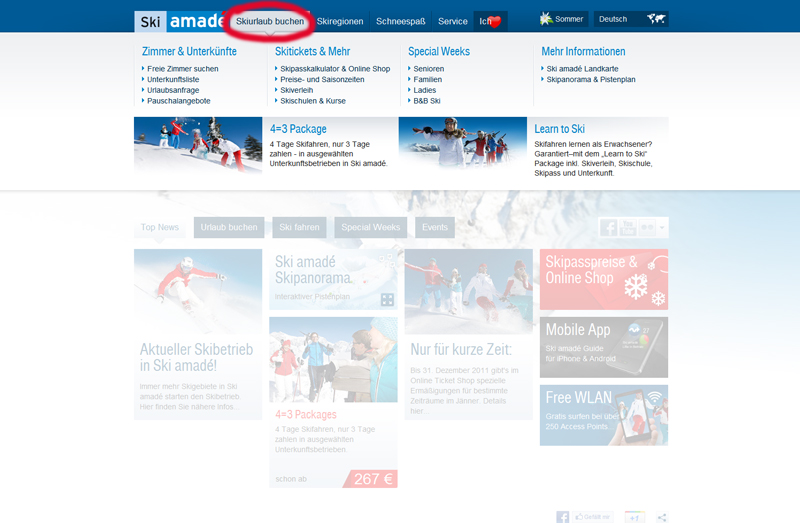Switch to Sommer via edelweiss flower icon
This screenshot has height=523, width=800.
546,19
